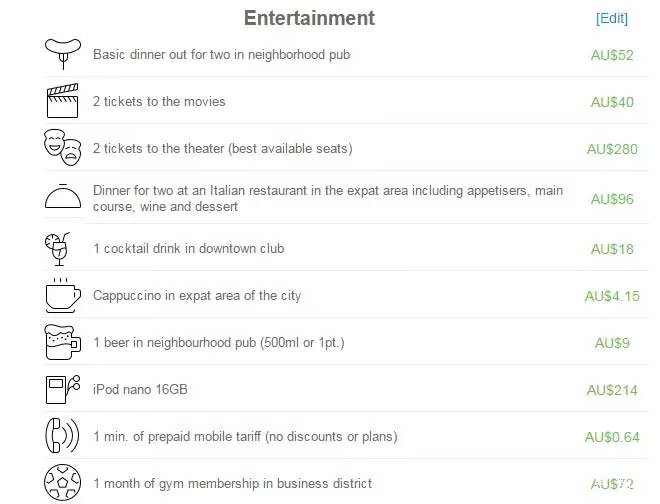Click the '2 tickets to the movies' label
The width and height of the screenshot is (660, 504).
(x=159, y=101)
